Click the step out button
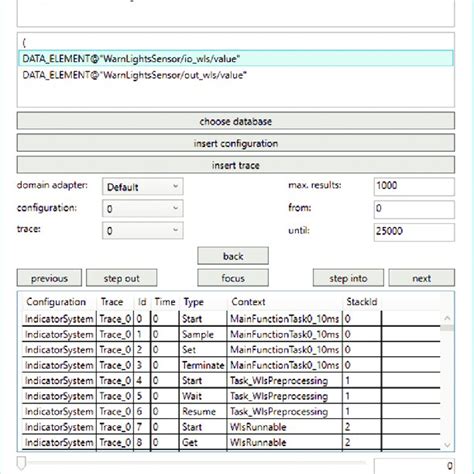The image size is (474, 474). tap(122, 278)
